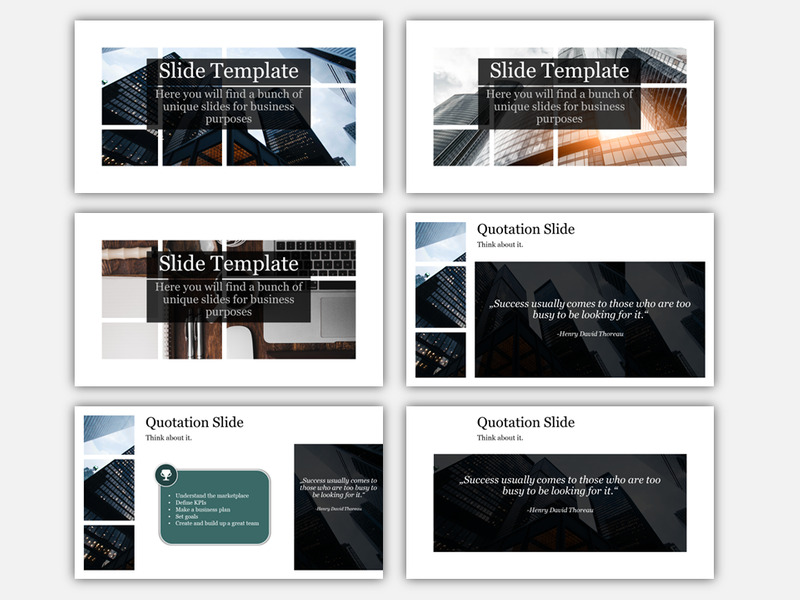Click the "unique slides for business purposes" subtitle
This screenshot has height=600, width=800.
click(x=228, y=110)
